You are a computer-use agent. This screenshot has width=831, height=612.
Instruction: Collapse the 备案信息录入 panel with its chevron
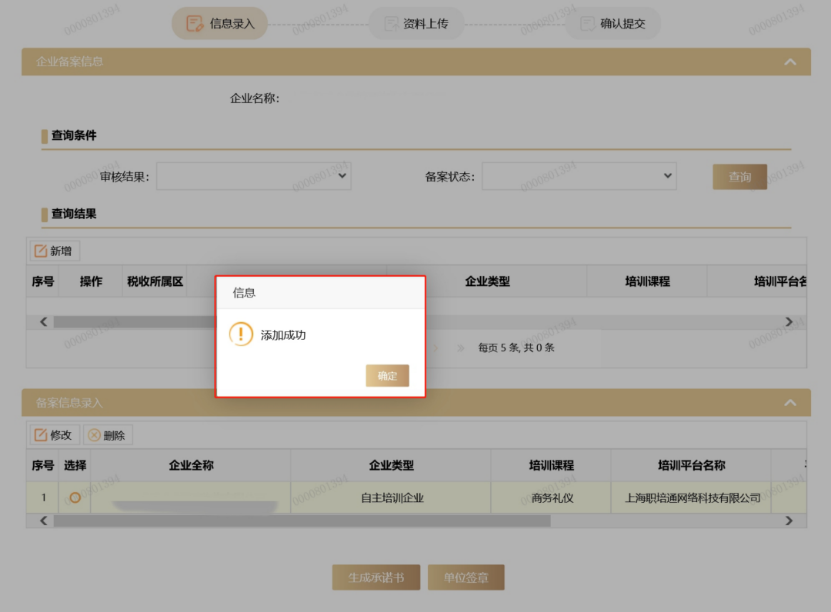point(790,403)
